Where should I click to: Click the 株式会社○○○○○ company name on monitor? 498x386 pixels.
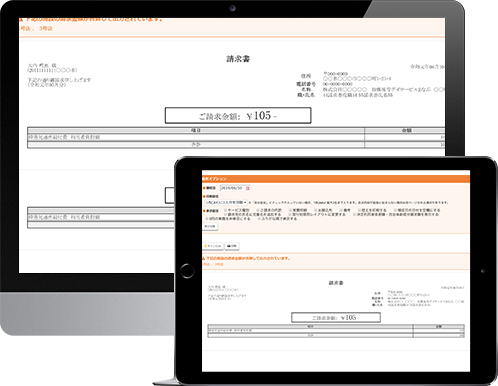pos(345,90)
